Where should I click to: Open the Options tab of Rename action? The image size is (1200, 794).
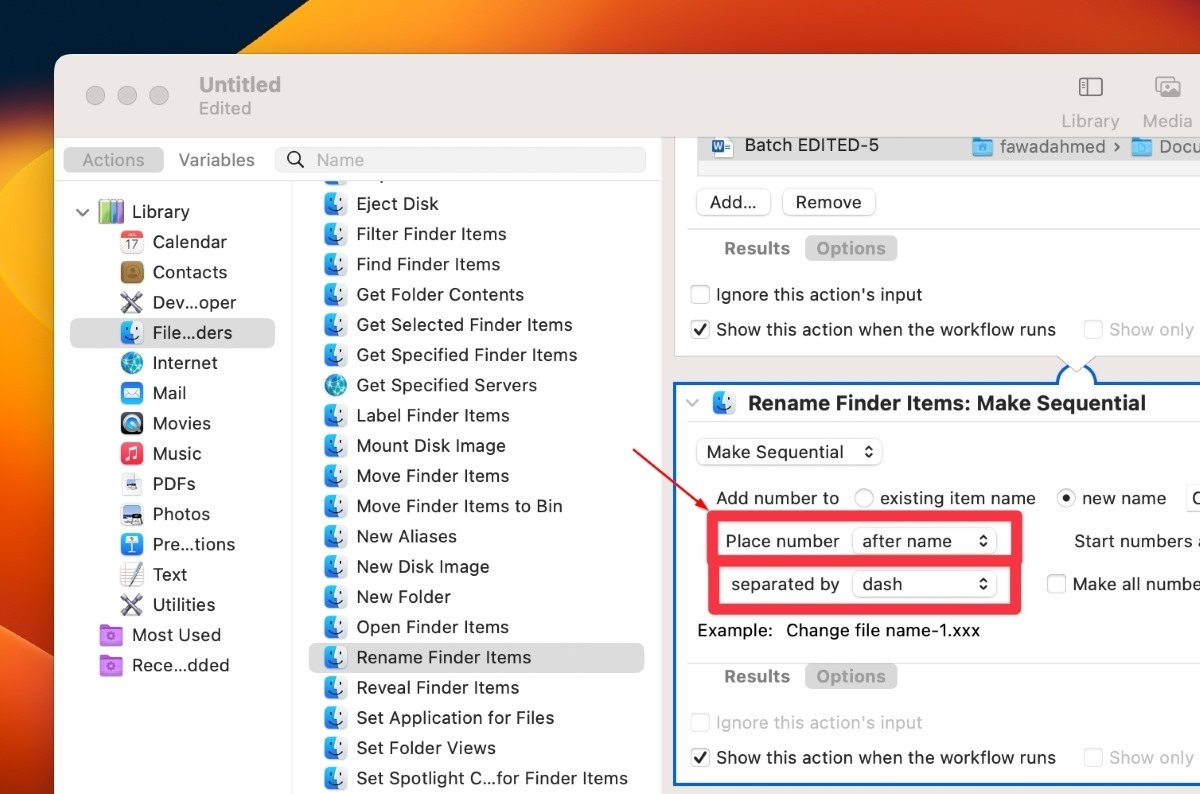tap(851, 676)
